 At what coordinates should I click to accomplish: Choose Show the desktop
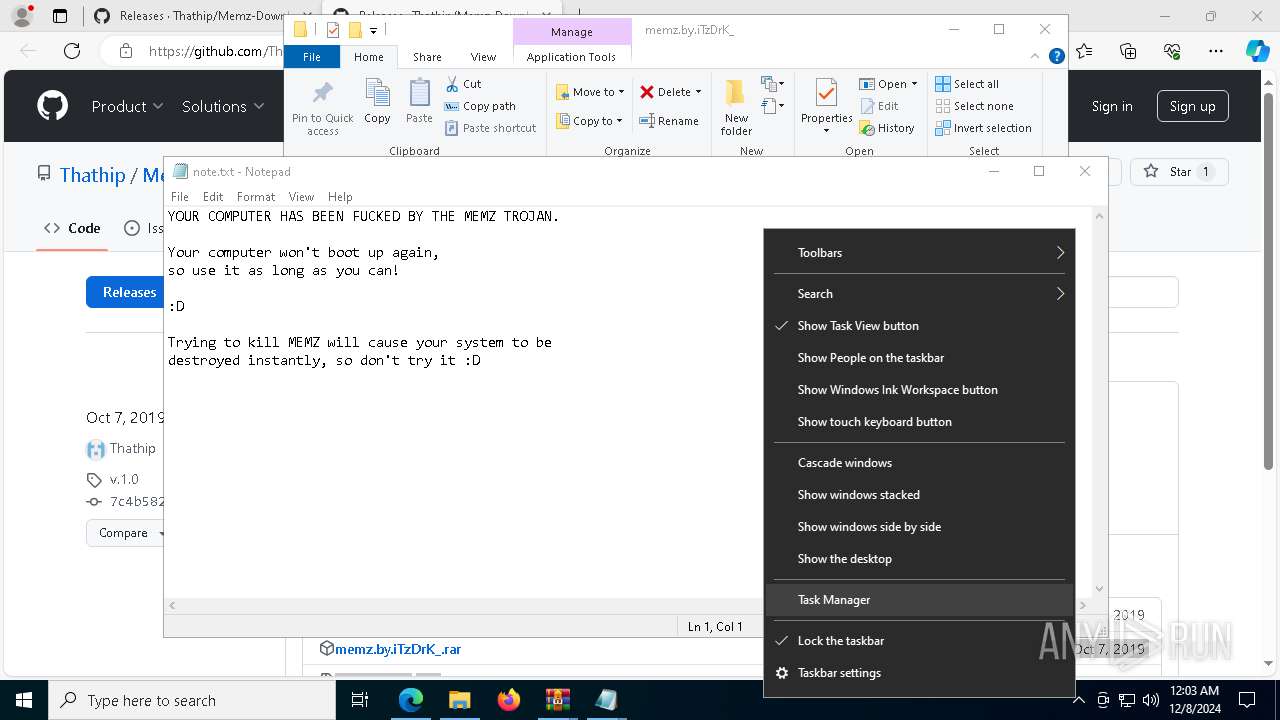pos(919,559)
